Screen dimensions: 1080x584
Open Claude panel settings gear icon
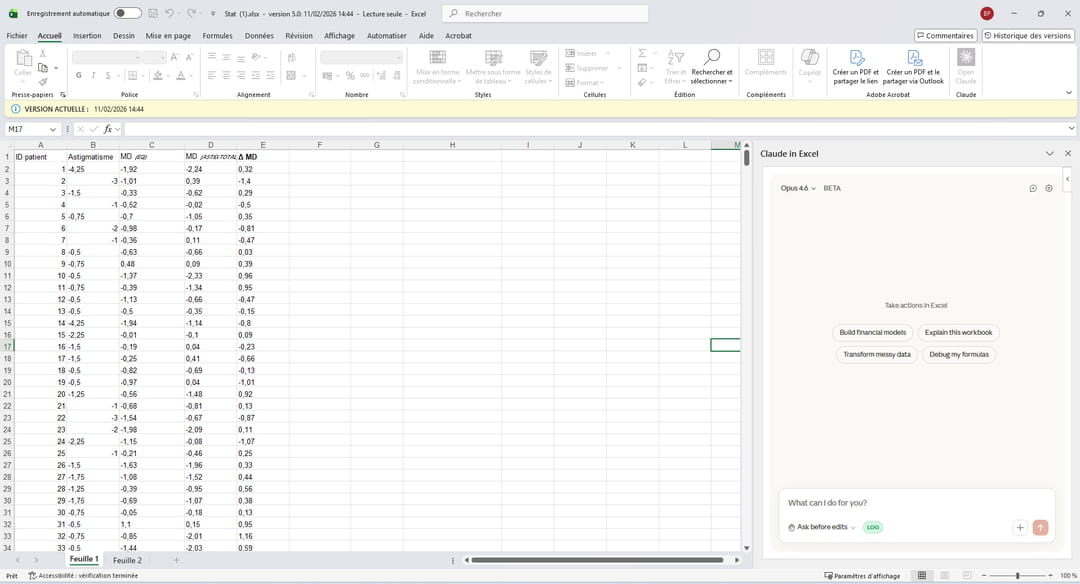[x=1049, y=188]
